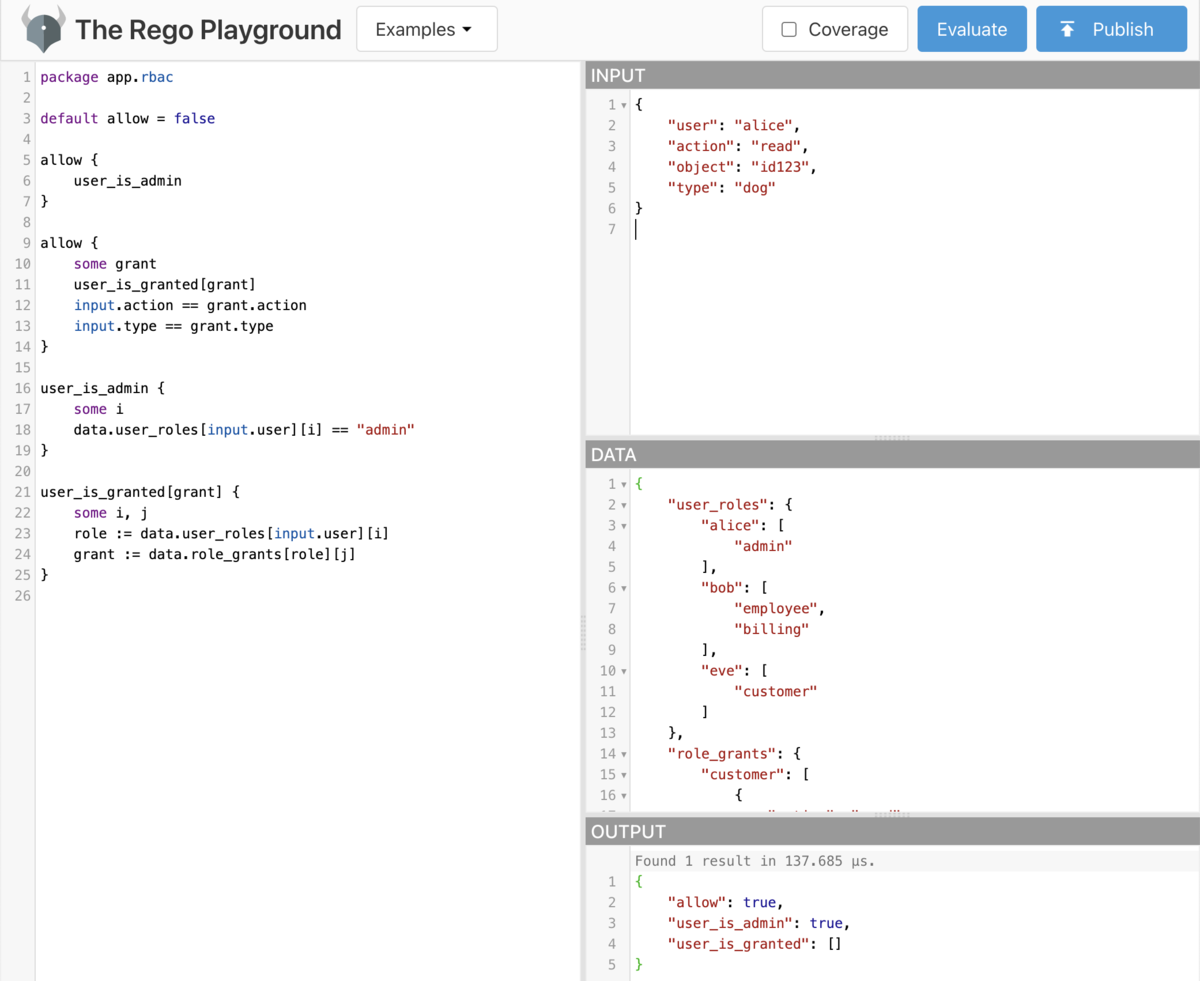Collapse the "role_grants" object in DATA

[624, 754]
